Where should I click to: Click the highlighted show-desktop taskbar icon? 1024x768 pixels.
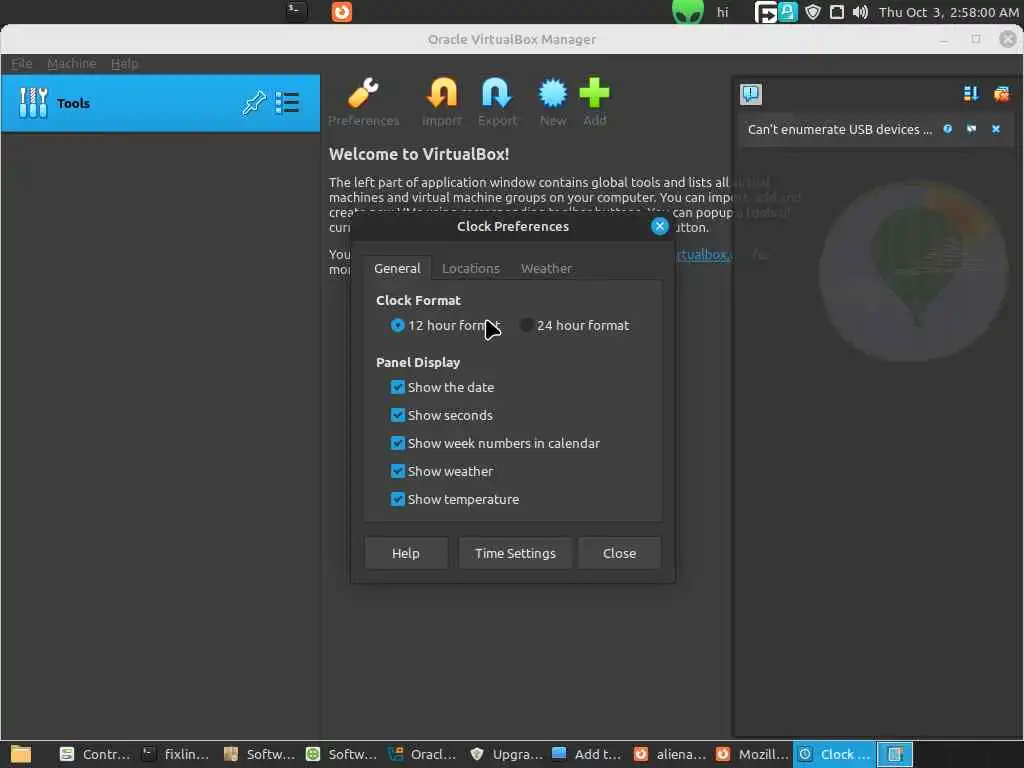tap(895, 754)
